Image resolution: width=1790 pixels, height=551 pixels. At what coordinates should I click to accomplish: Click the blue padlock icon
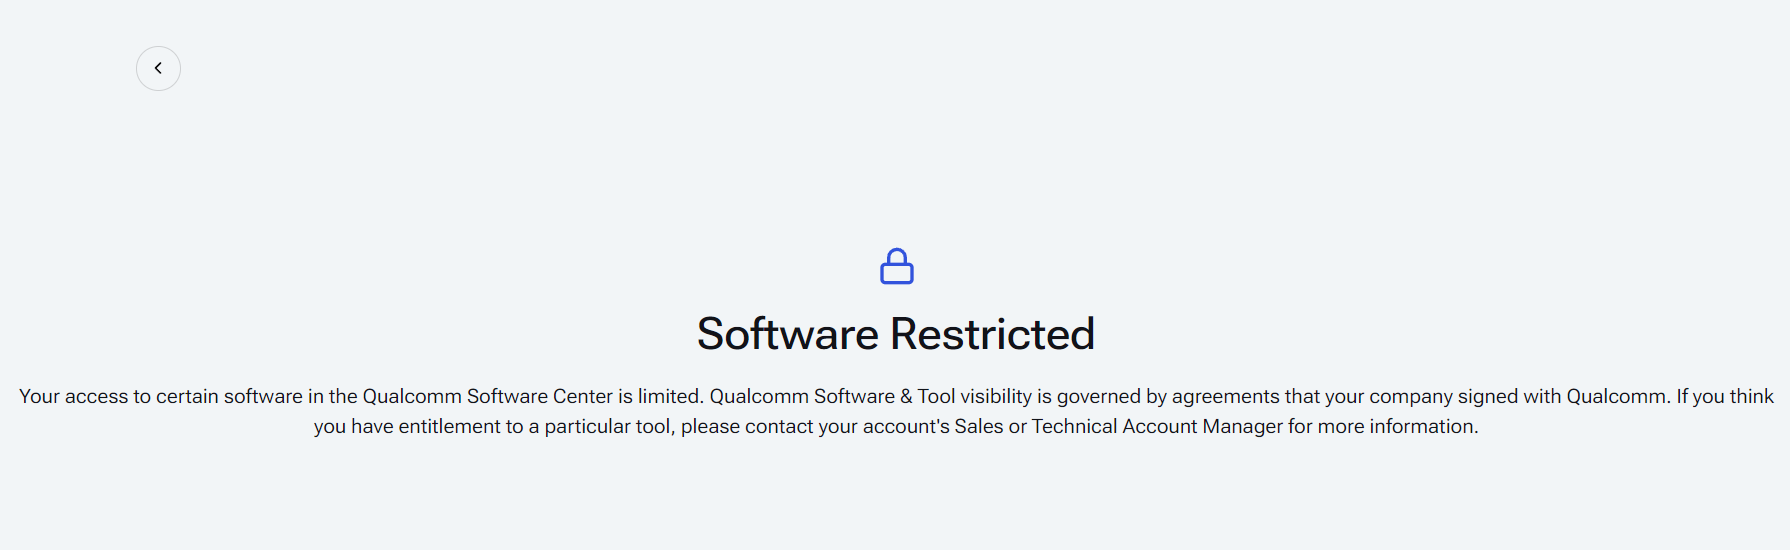click(896, 267)
